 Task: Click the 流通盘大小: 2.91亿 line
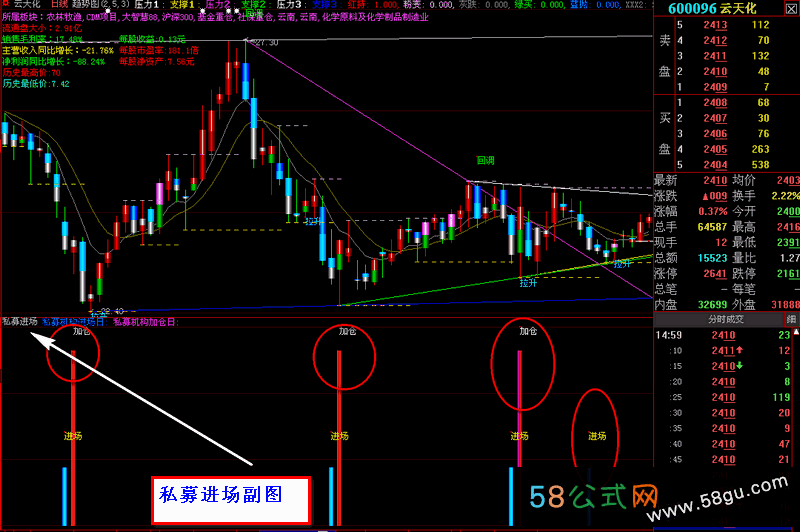[42, 28]
